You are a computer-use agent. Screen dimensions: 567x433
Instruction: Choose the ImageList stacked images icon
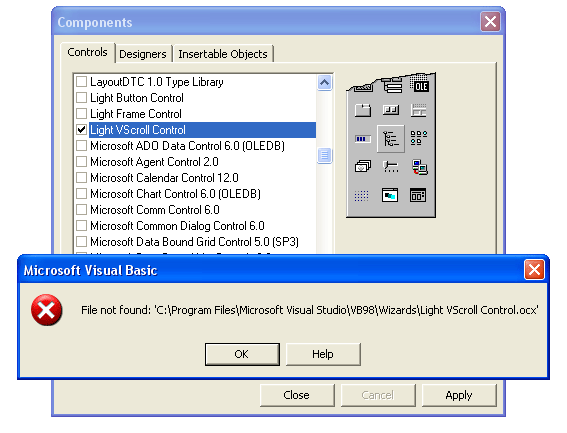pyautogui.click(x=363, y=166)
